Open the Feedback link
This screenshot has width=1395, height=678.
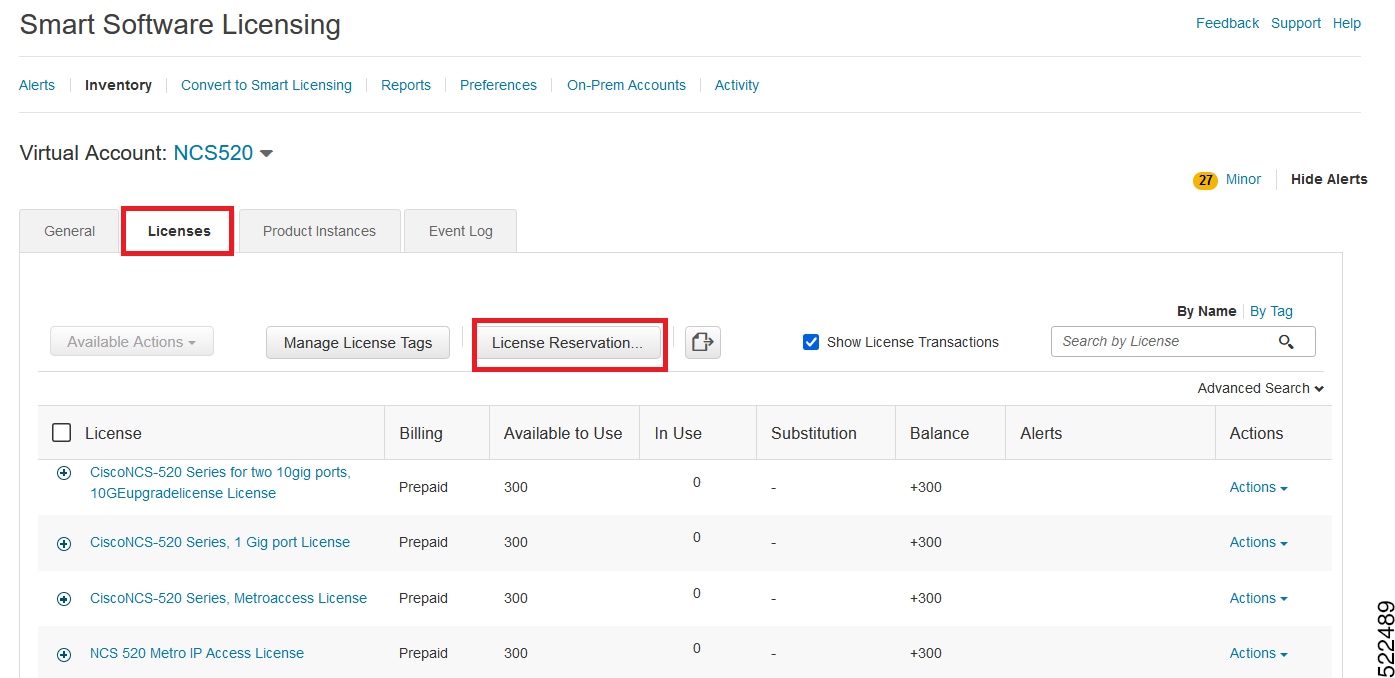pos(1227,23)
